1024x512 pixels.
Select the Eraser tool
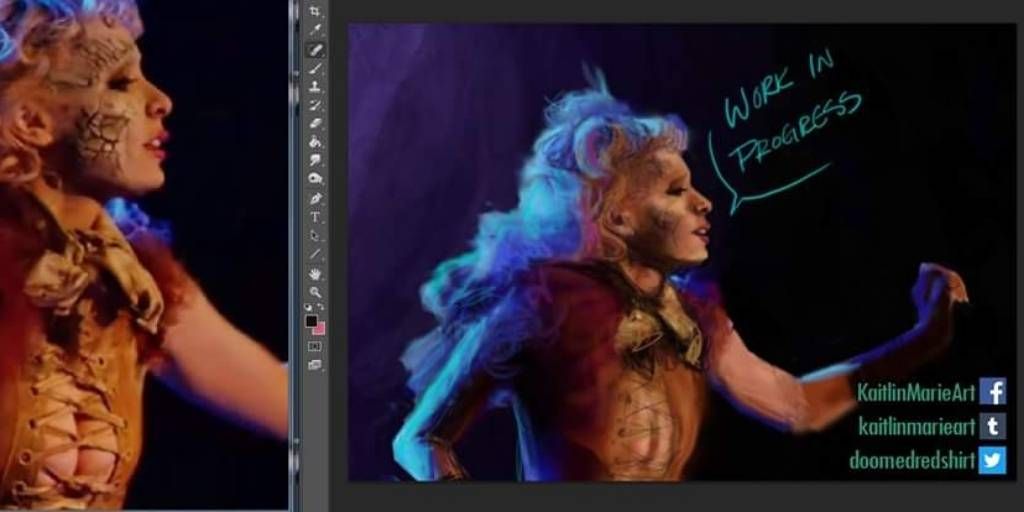[x=315, y=123]
